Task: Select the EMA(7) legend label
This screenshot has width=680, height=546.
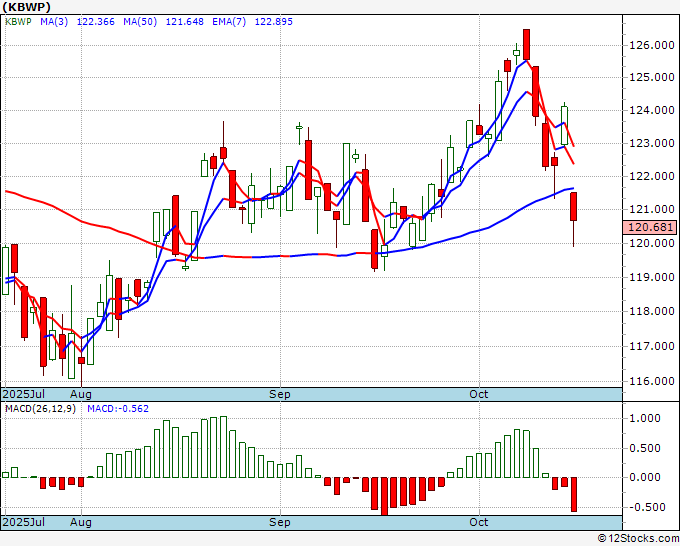Action: 229,22
